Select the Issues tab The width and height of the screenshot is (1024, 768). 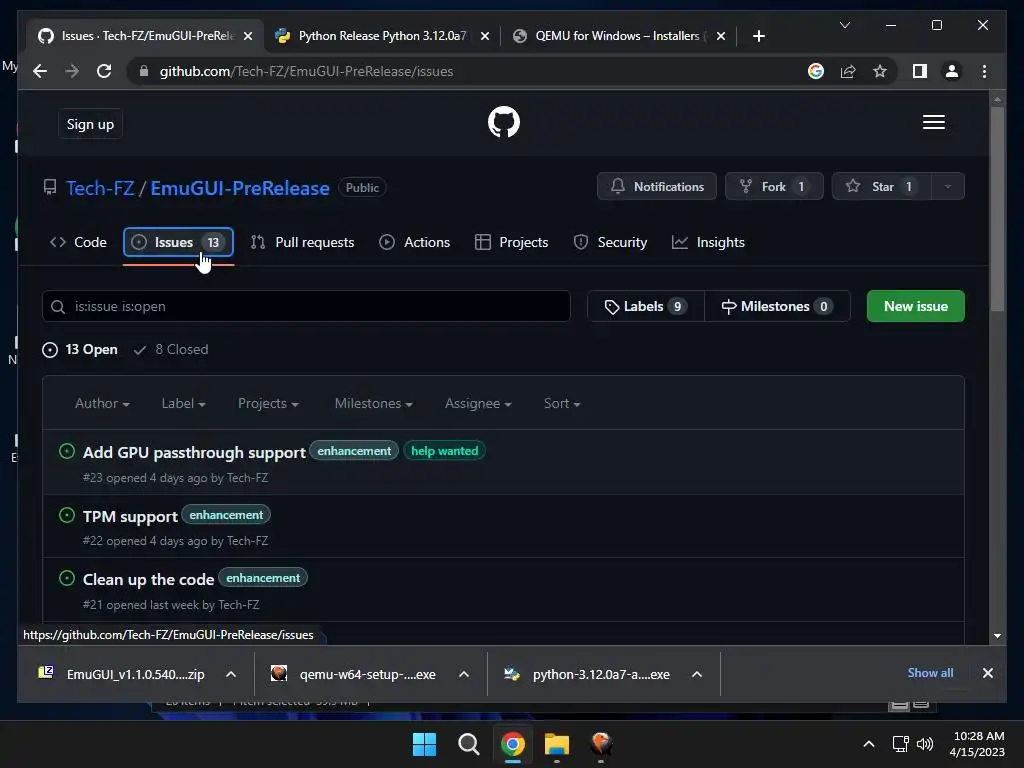click(178, 242)
